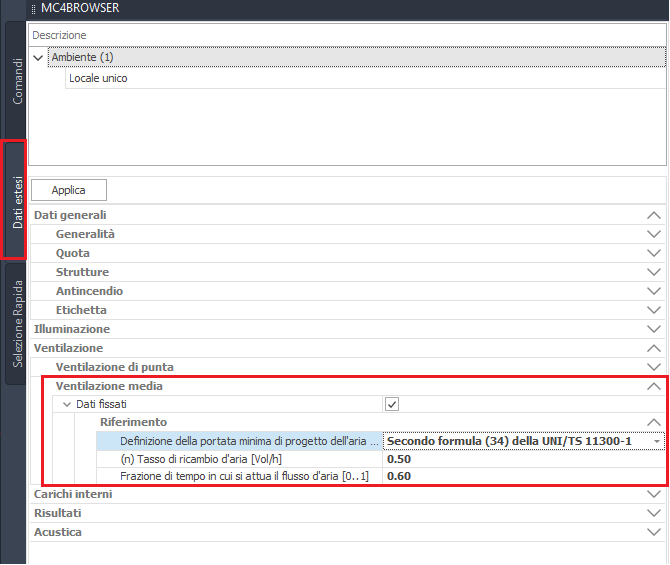Screen dimensions: 670x565
Task: Click the Tasso di ricambio d'aria value field
Action: pos(523,459)
